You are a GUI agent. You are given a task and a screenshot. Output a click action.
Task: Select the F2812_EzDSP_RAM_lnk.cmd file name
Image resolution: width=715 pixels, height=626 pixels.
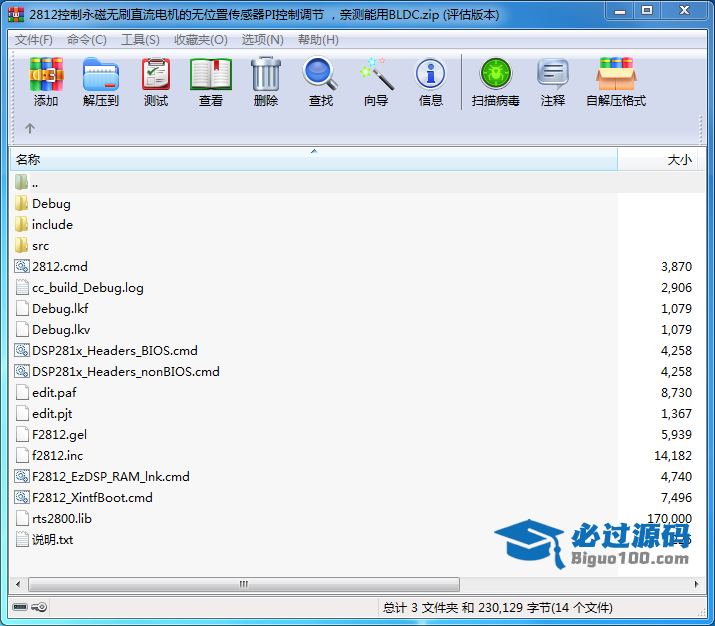click(x=111, y=476)
